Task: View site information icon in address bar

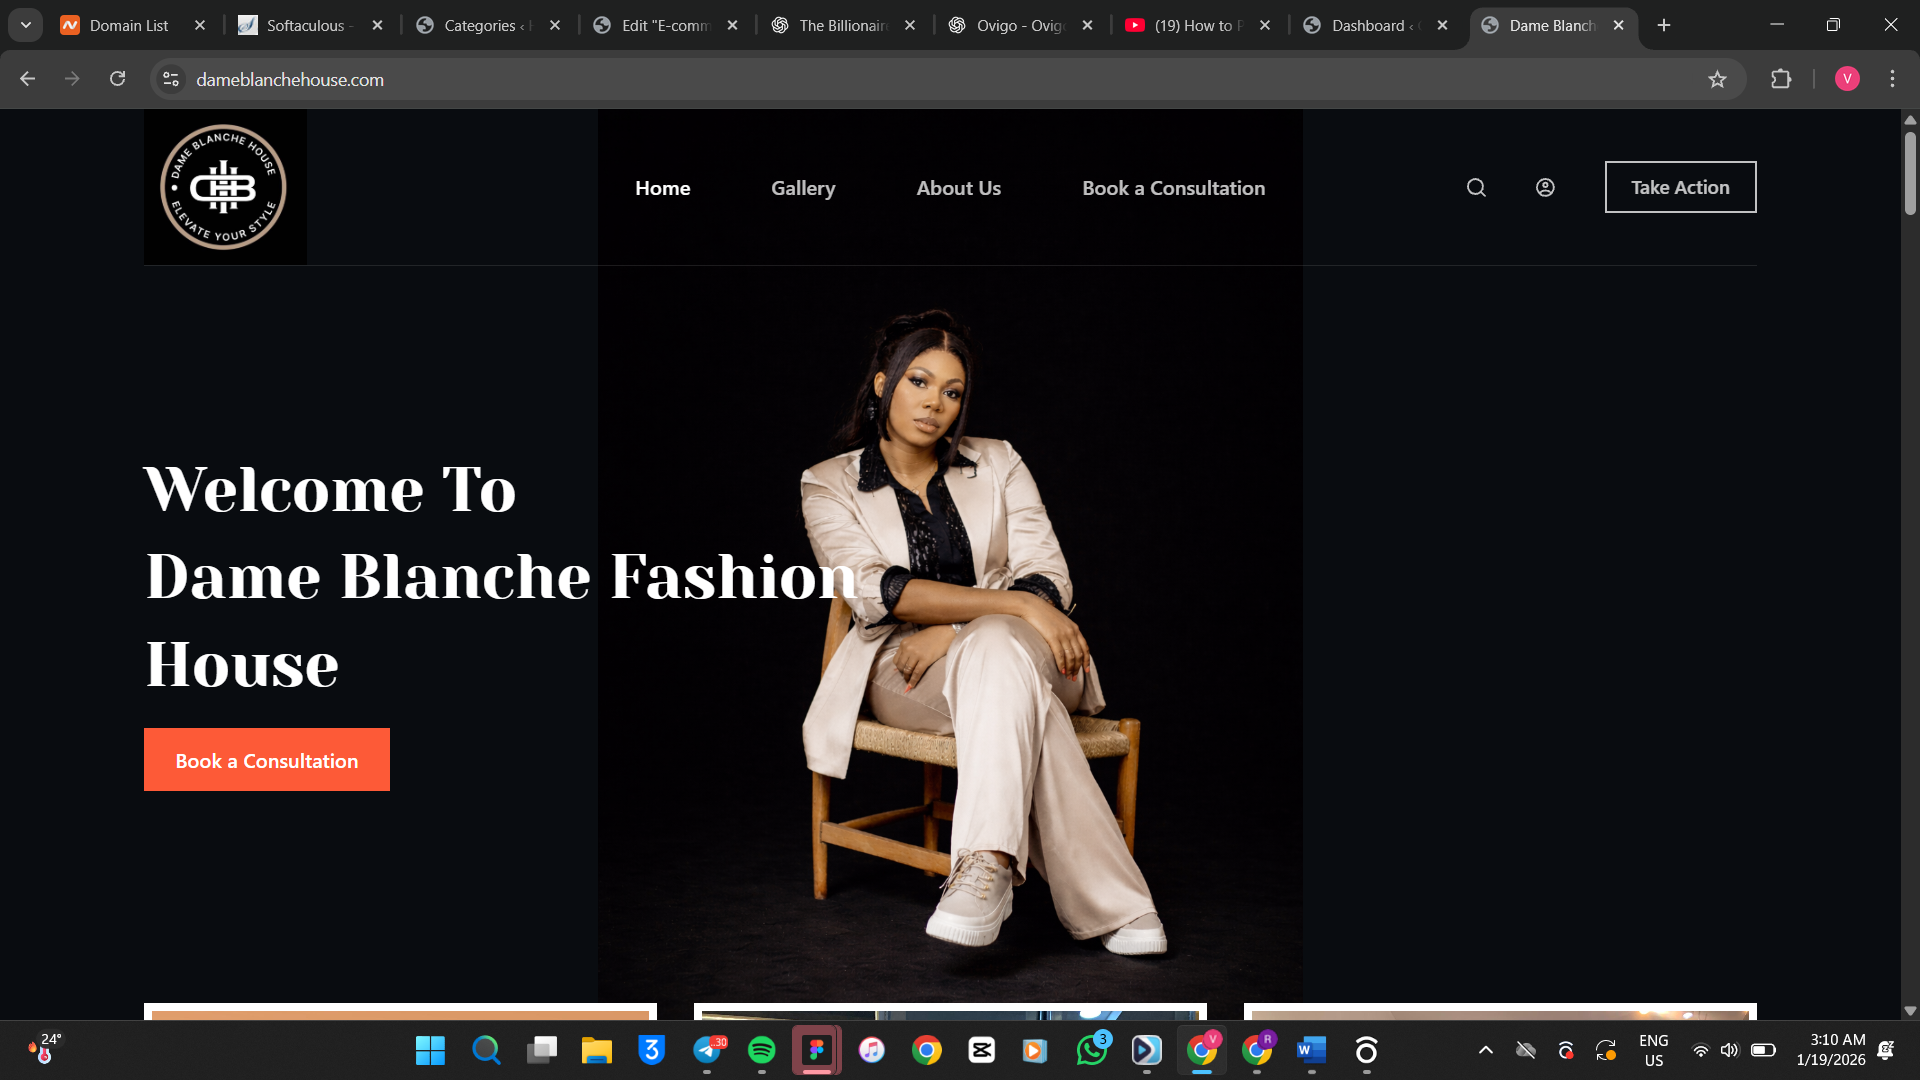Action: pyautogui.click(x=171, y=79)
